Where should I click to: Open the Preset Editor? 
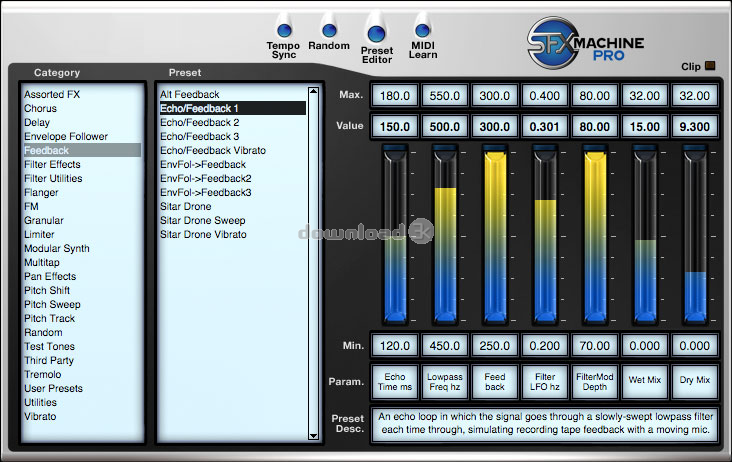[376, 34]
